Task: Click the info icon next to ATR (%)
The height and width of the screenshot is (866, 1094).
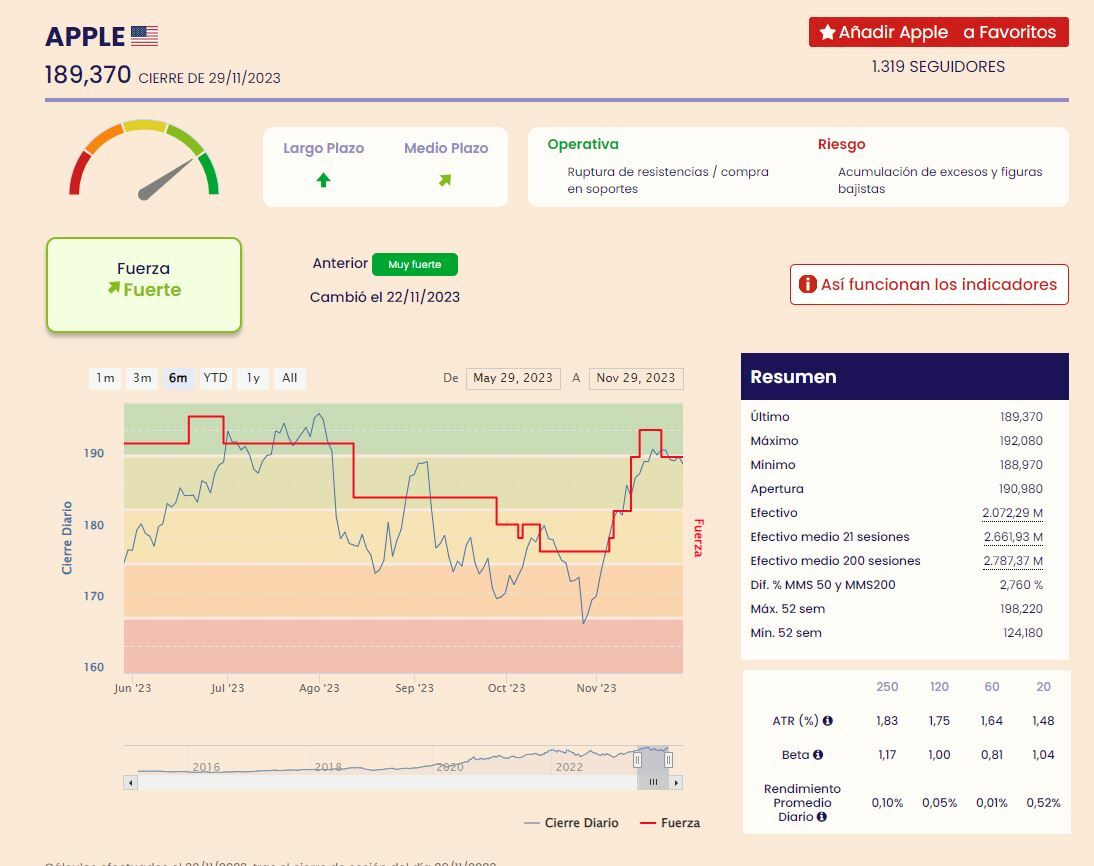Action: click(828, 721)
